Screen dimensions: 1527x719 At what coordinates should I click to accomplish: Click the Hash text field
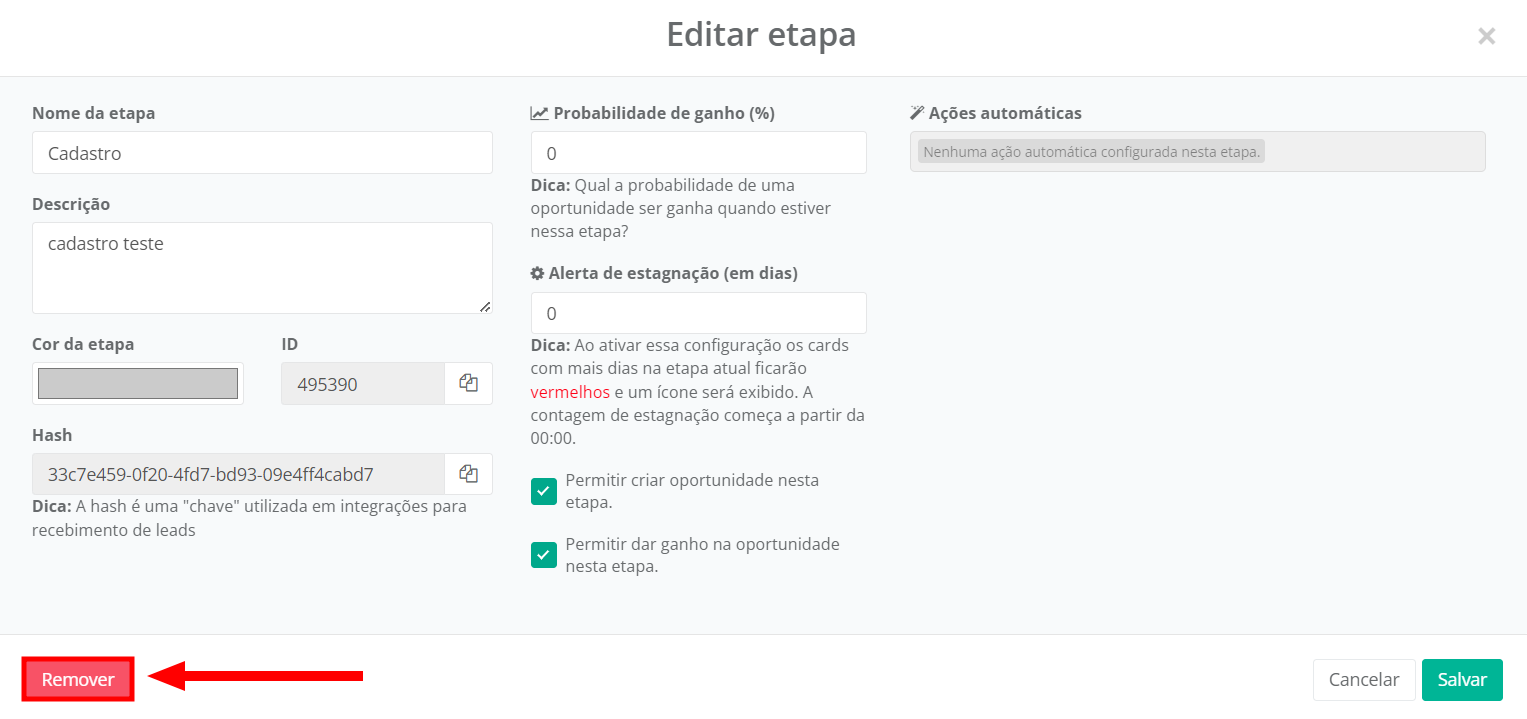click(x=238, y=474)
